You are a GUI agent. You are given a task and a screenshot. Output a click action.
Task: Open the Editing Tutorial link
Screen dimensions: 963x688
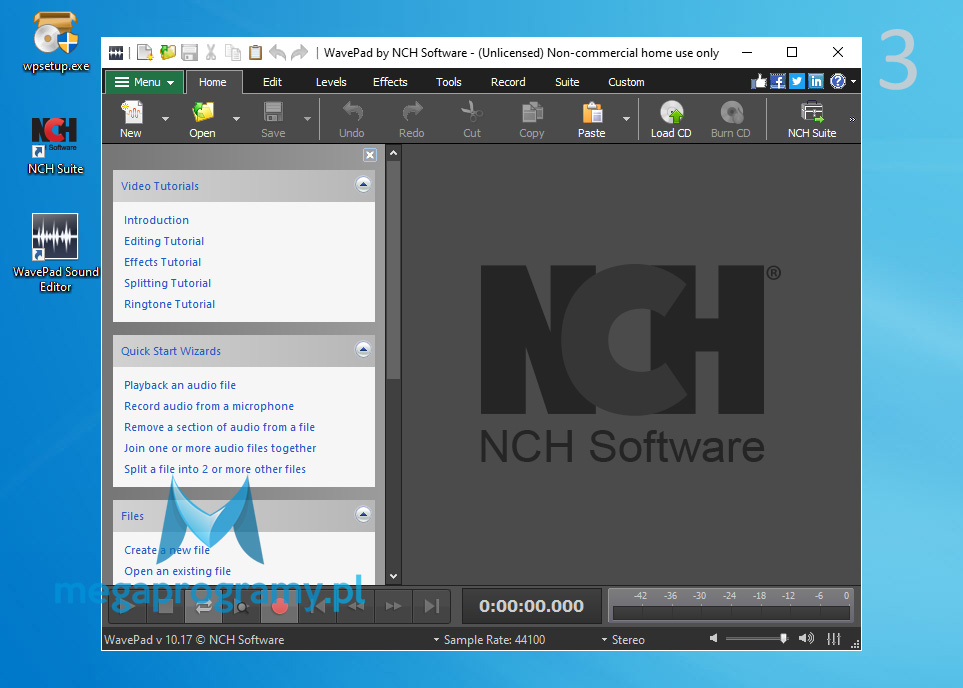[164, 241]
